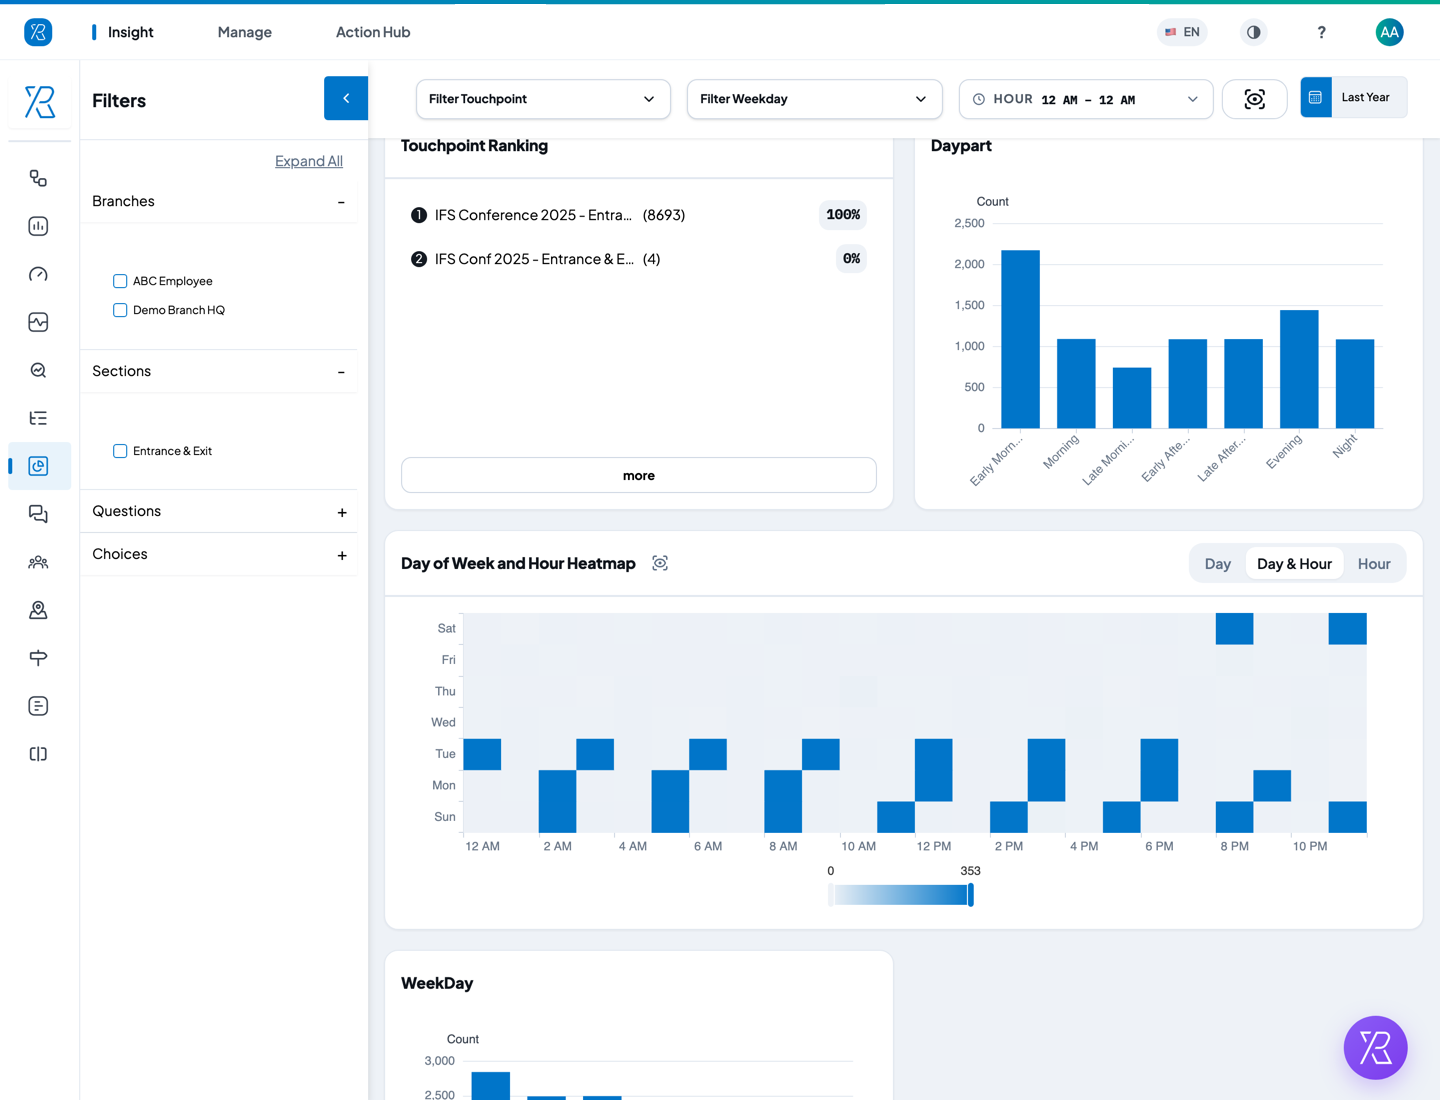
Task: Click the help question mark icon
Action: coord(1321,32)
